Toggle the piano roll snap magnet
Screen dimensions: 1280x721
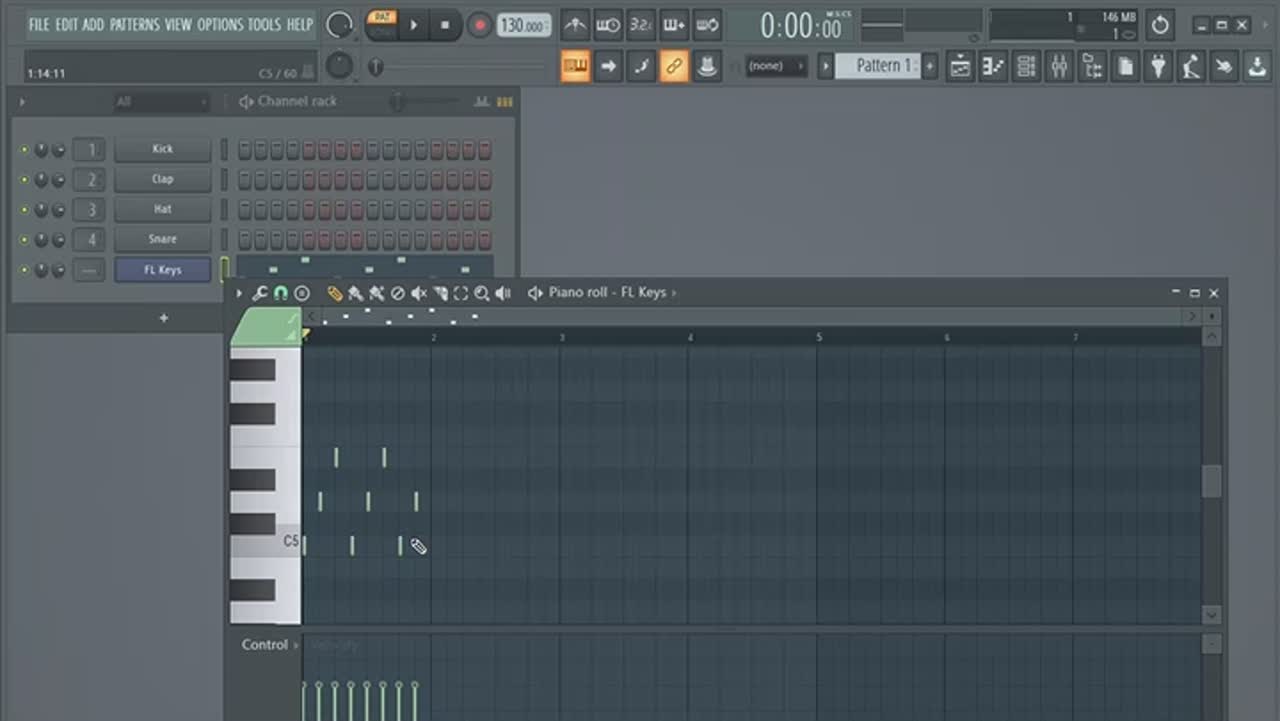pos(280,293)
